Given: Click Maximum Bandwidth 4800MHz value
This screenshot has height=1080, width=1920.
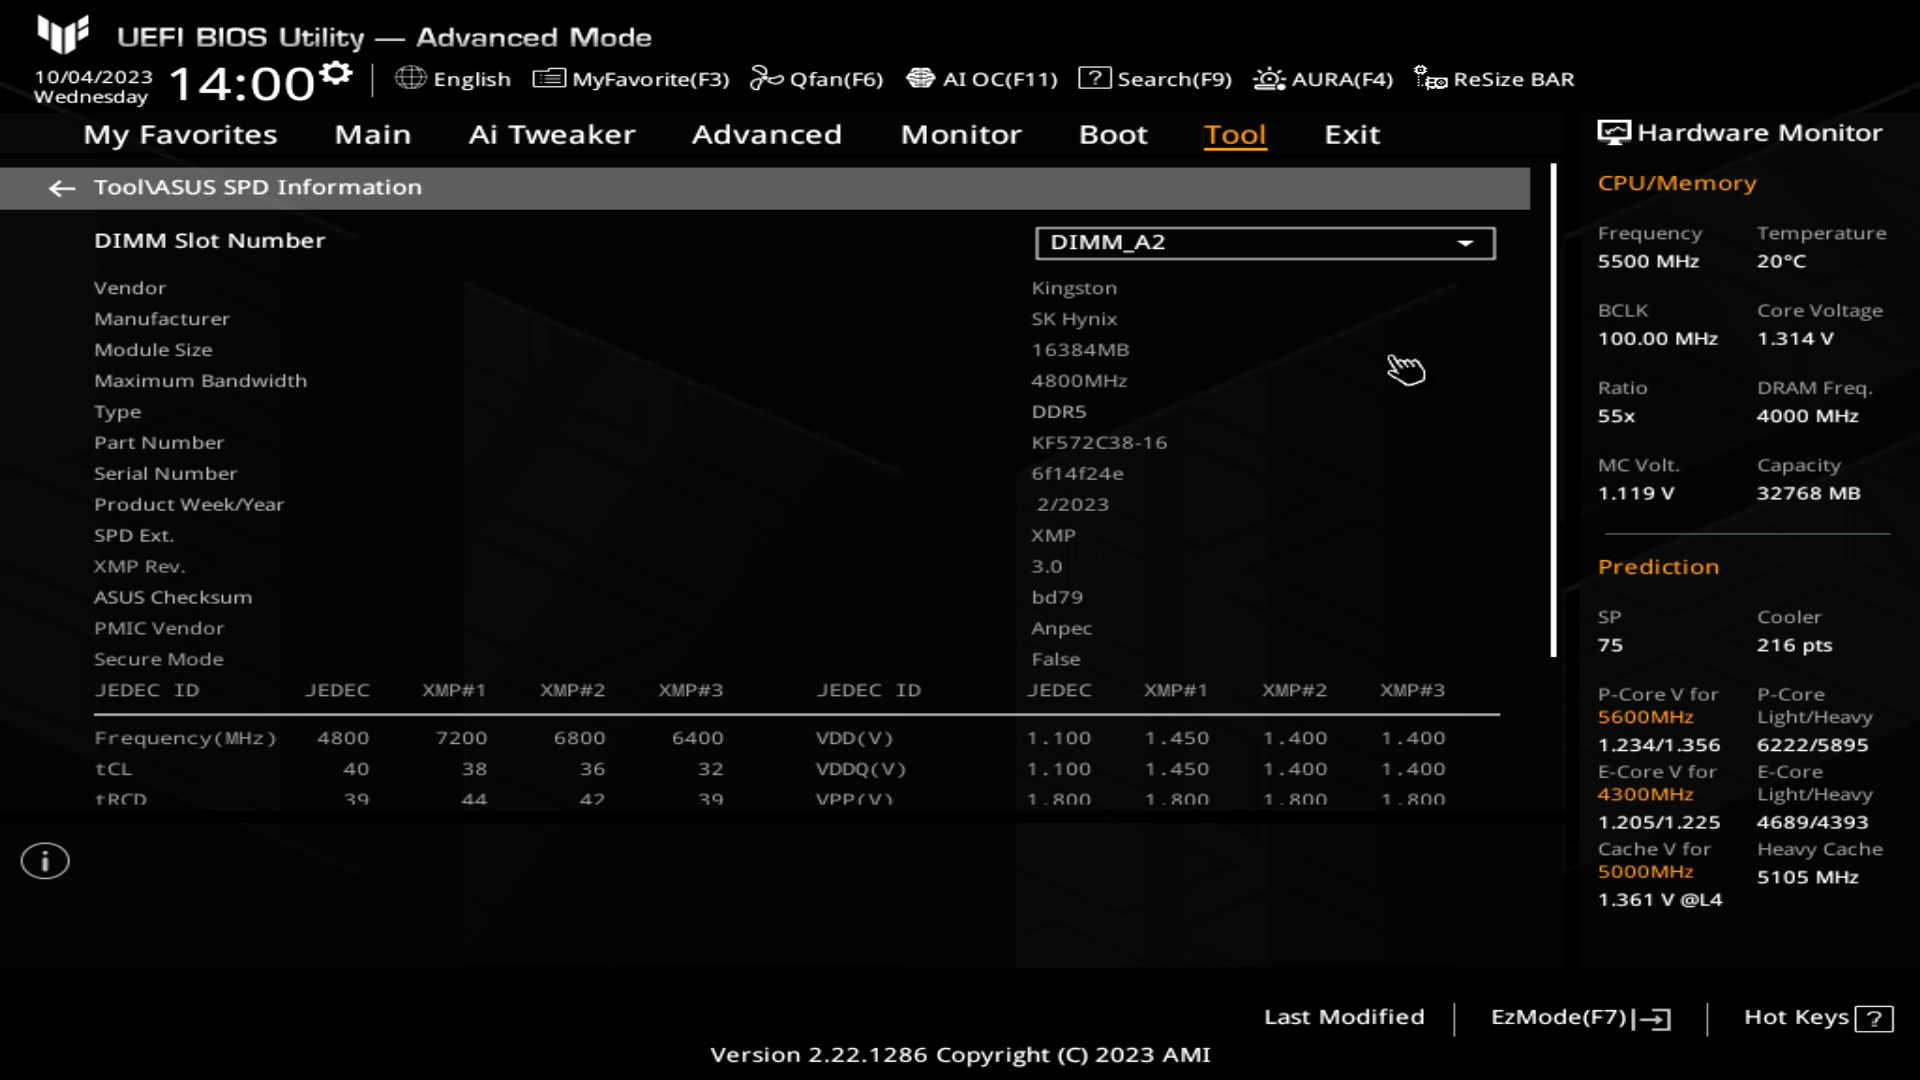Looking at the screenshot, I should click(1079, 381).
